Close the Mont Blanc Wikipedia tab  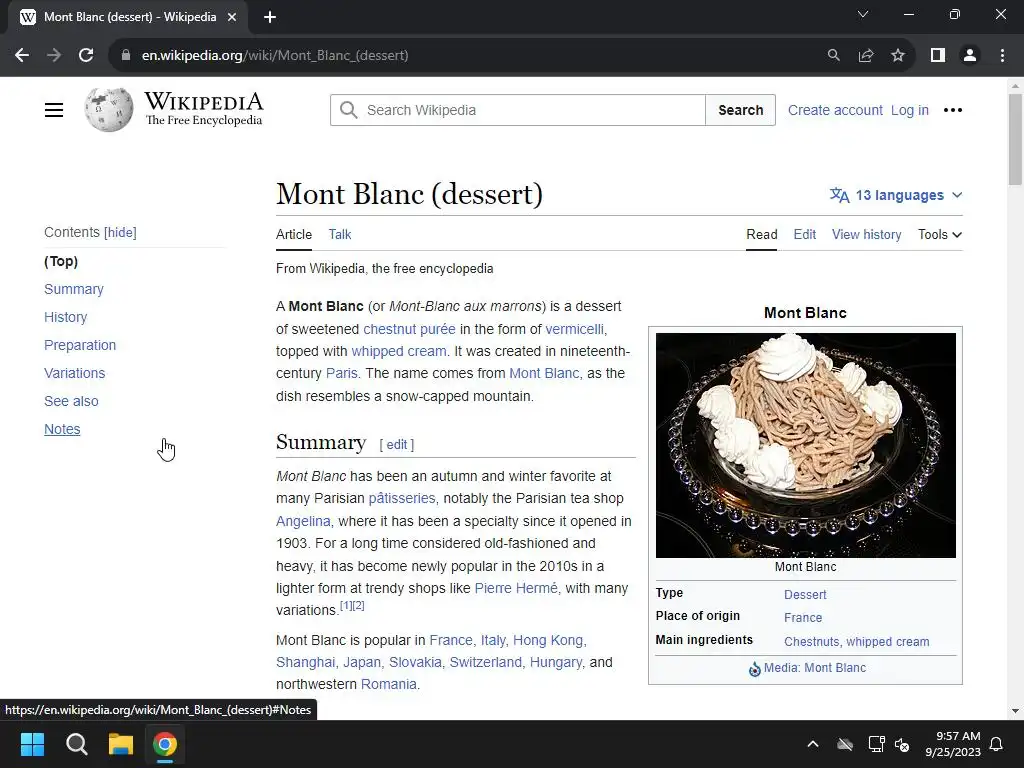(x=232, y=17)
